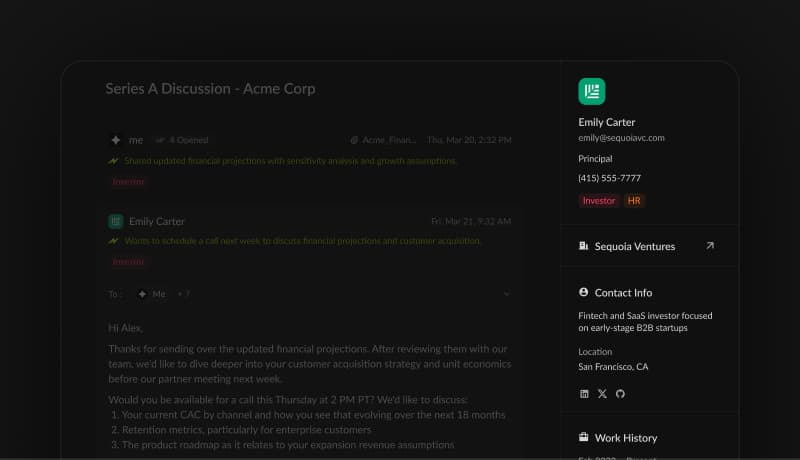The width and height of the screenshot is (800, 460).
Task: Click the Sequoia Ventures building icon
Action: point(584,246)
